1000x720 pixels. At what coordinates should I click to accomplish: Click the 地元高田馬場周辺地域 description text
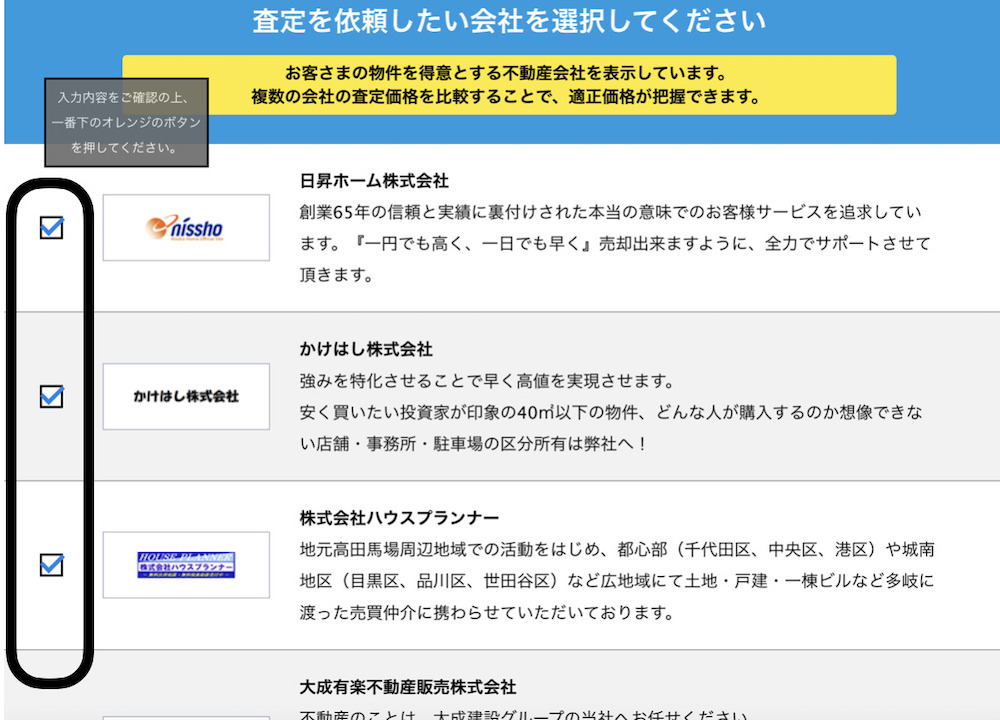pos(617,581)
